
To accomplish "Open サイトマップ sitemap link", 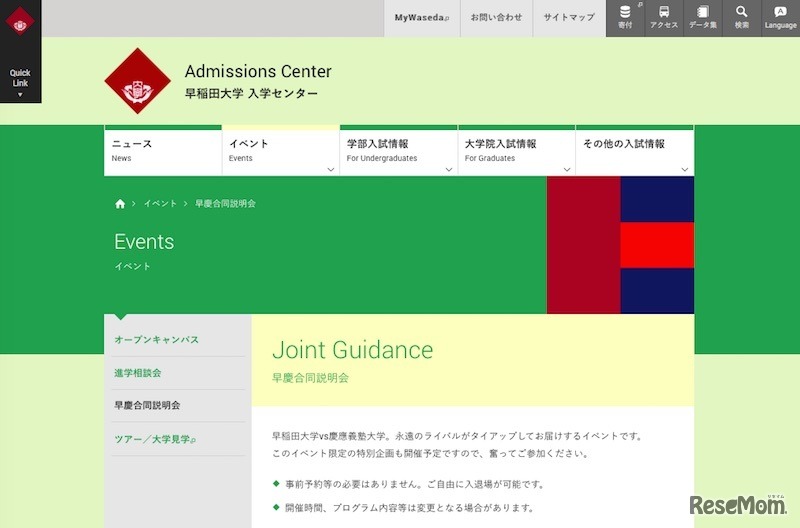I will click(x=569, y=17).
